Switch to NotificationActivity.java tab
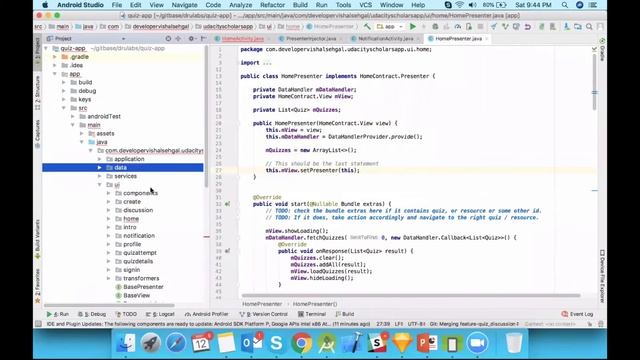The image size is (640, 360). point(386,38)
